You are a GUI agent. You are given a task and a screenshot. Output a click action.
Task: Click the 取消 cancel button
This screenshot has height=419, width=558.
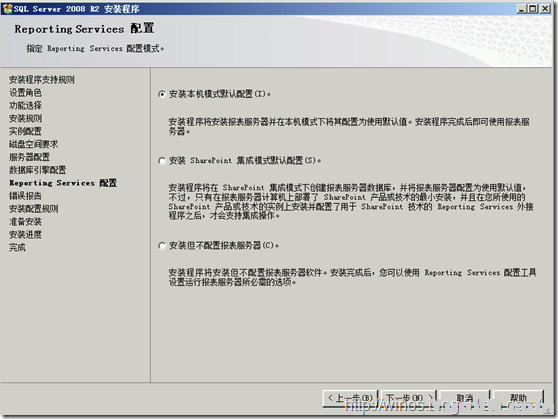coord(465,398)
